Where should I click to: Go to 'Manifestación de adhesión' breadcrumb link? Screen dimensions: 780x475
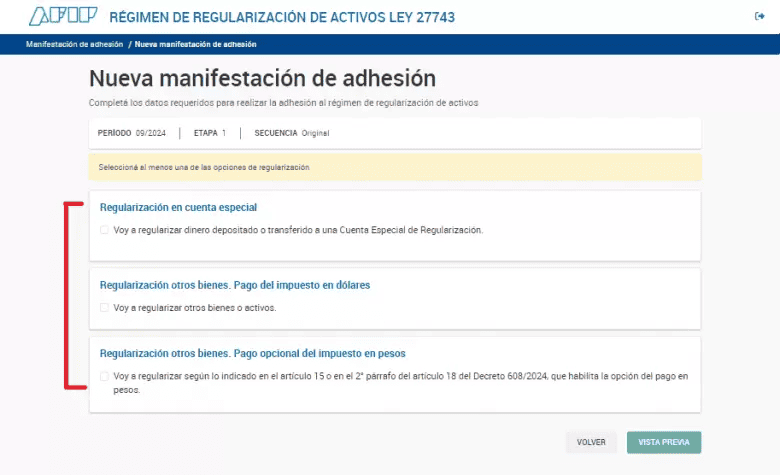74,45
